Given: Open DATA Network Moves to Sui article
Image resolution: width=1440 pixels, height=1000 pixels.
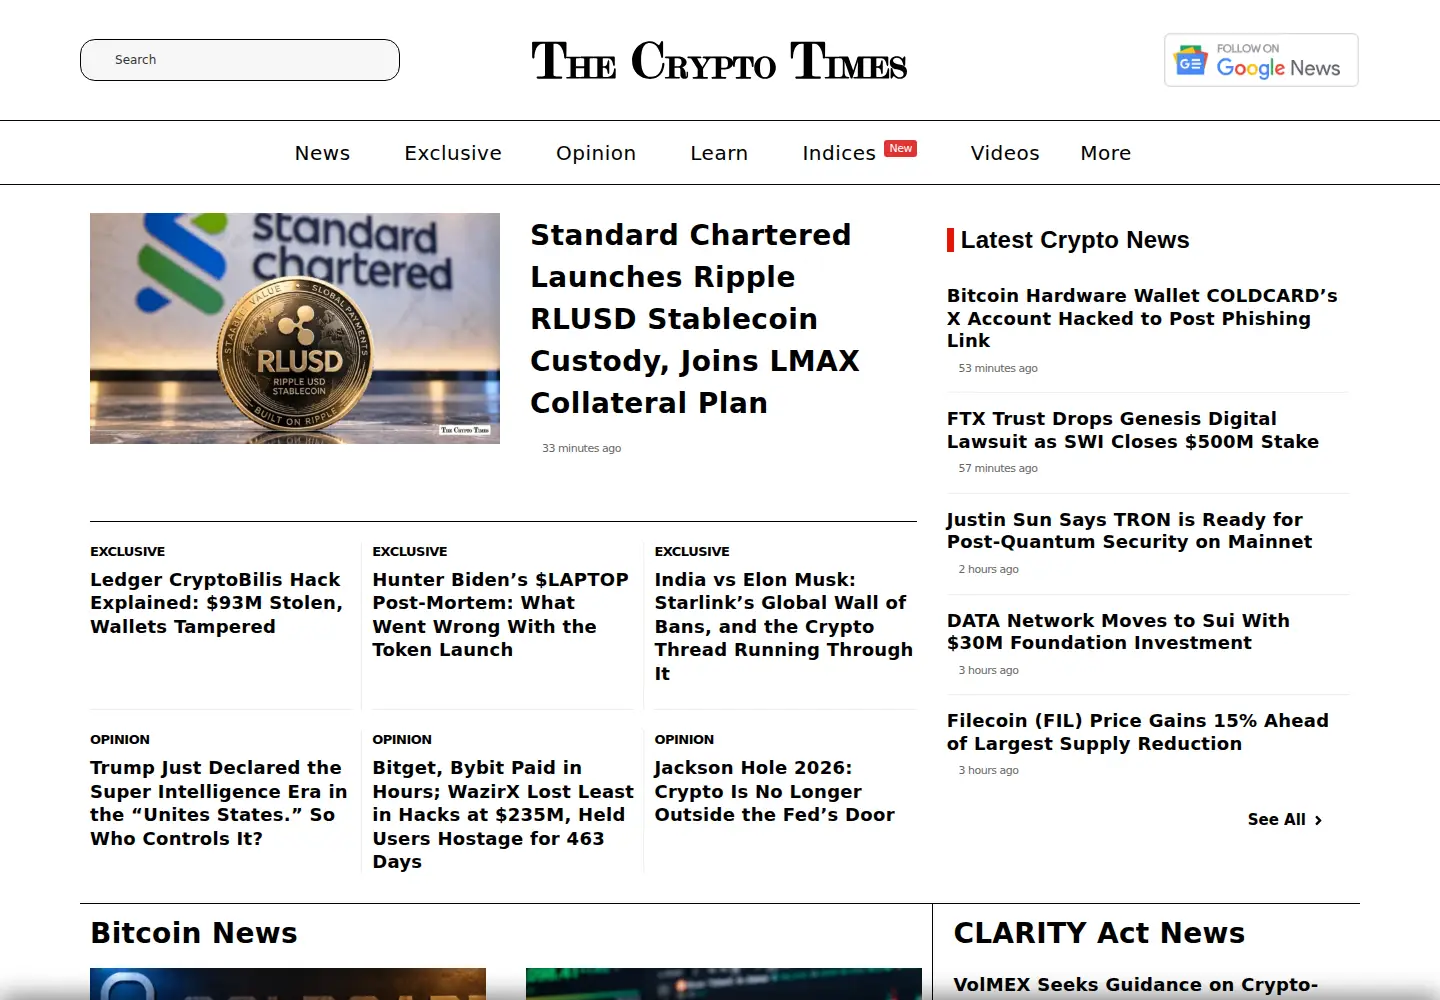Looking at the screenshot, I should coord(1118,631).
